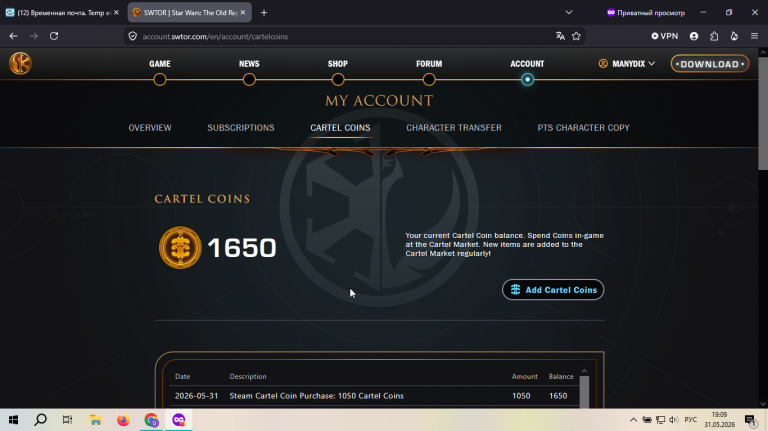Click the browser forward arrow
The width and height of the screenshot is (768, 431).
coord(33,36)
